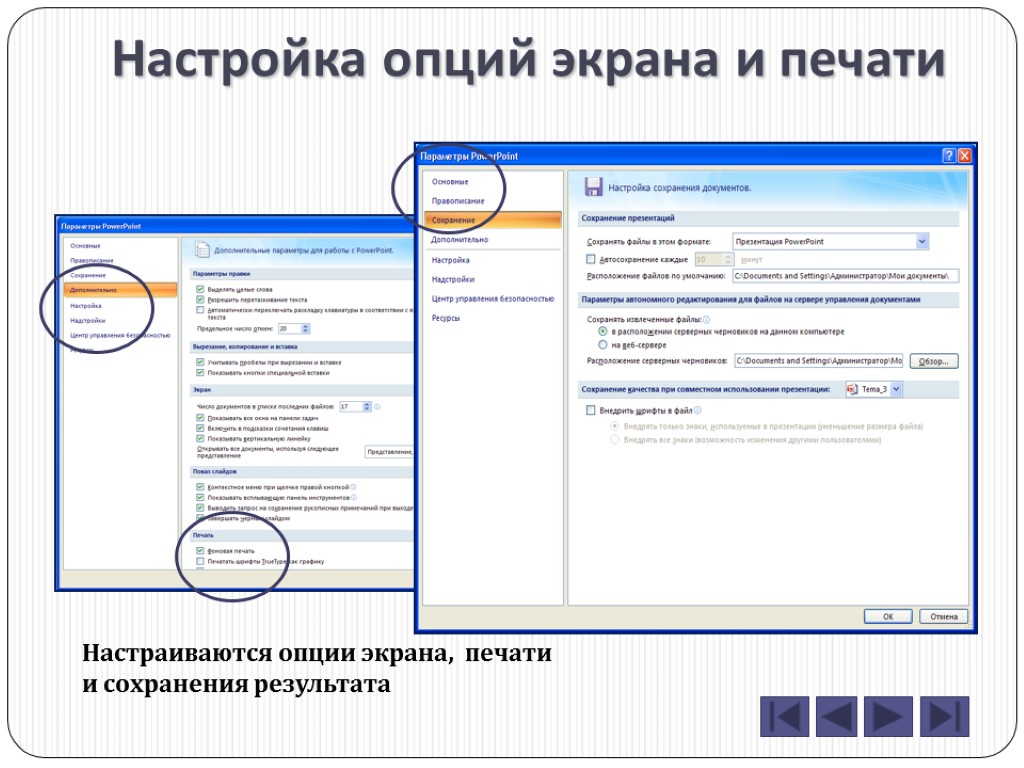
Task: Open Центр управления безопасностью in front dialog
Action: (x=492, y=298)
